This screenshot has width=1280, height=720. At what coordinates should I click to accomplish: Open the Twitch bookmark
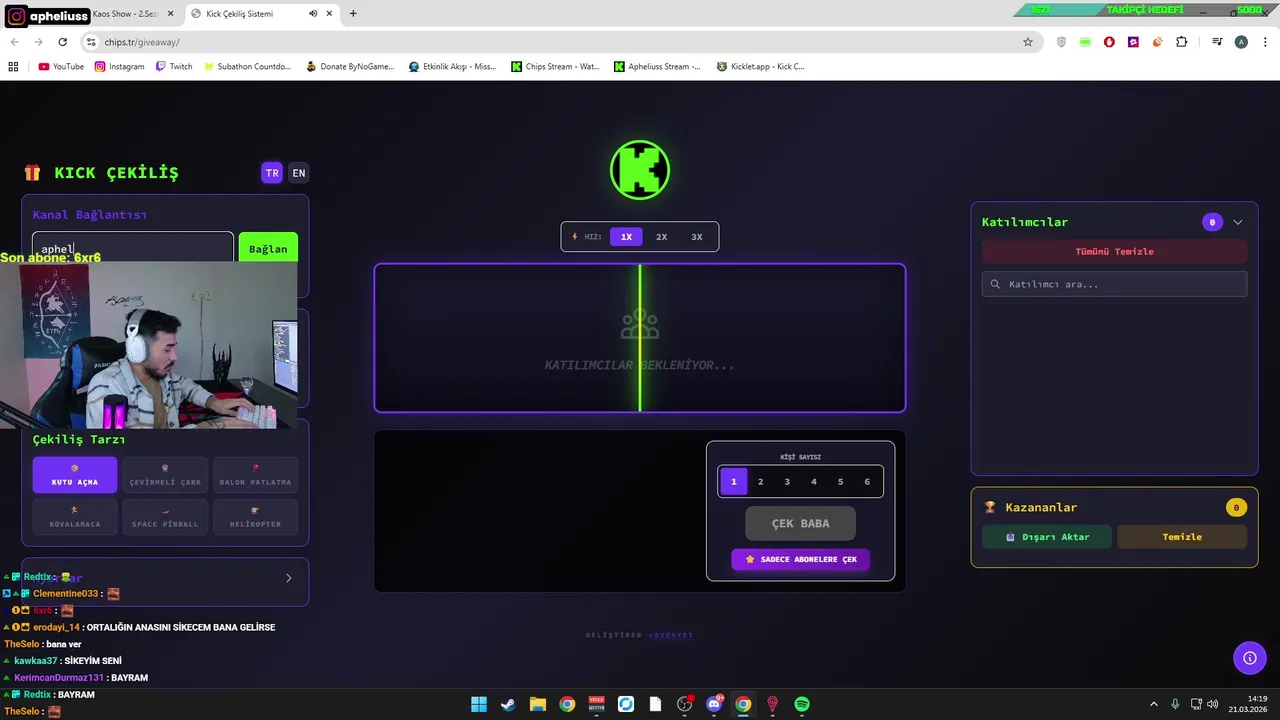pyautogui.click(x=174, y=67)
